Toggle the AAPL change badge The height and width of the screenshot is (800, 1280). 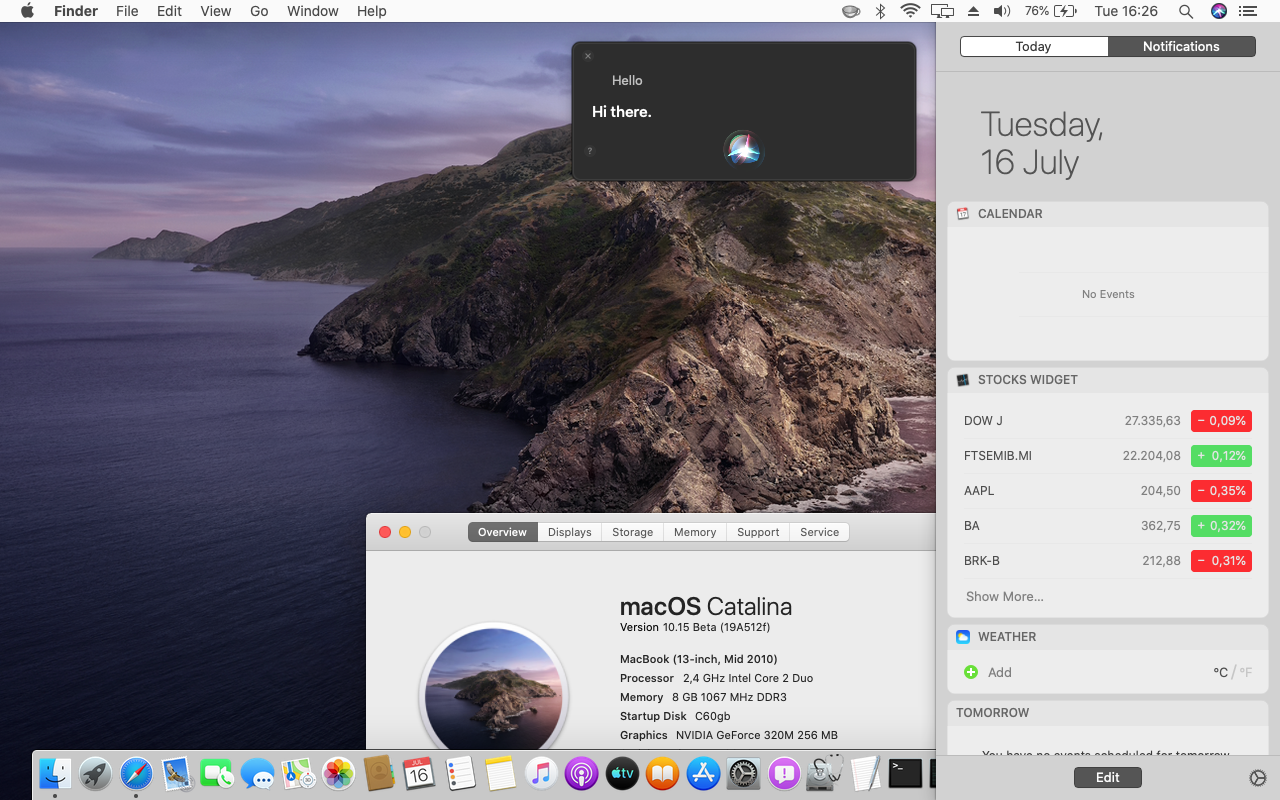(x=1221, y=491)
